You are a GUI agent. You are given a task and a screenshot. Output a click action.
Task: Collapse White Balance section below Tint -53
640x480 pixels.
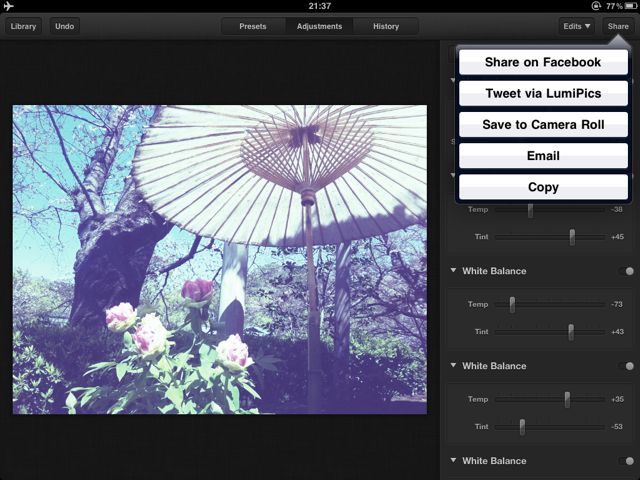(x=453, y=460)
